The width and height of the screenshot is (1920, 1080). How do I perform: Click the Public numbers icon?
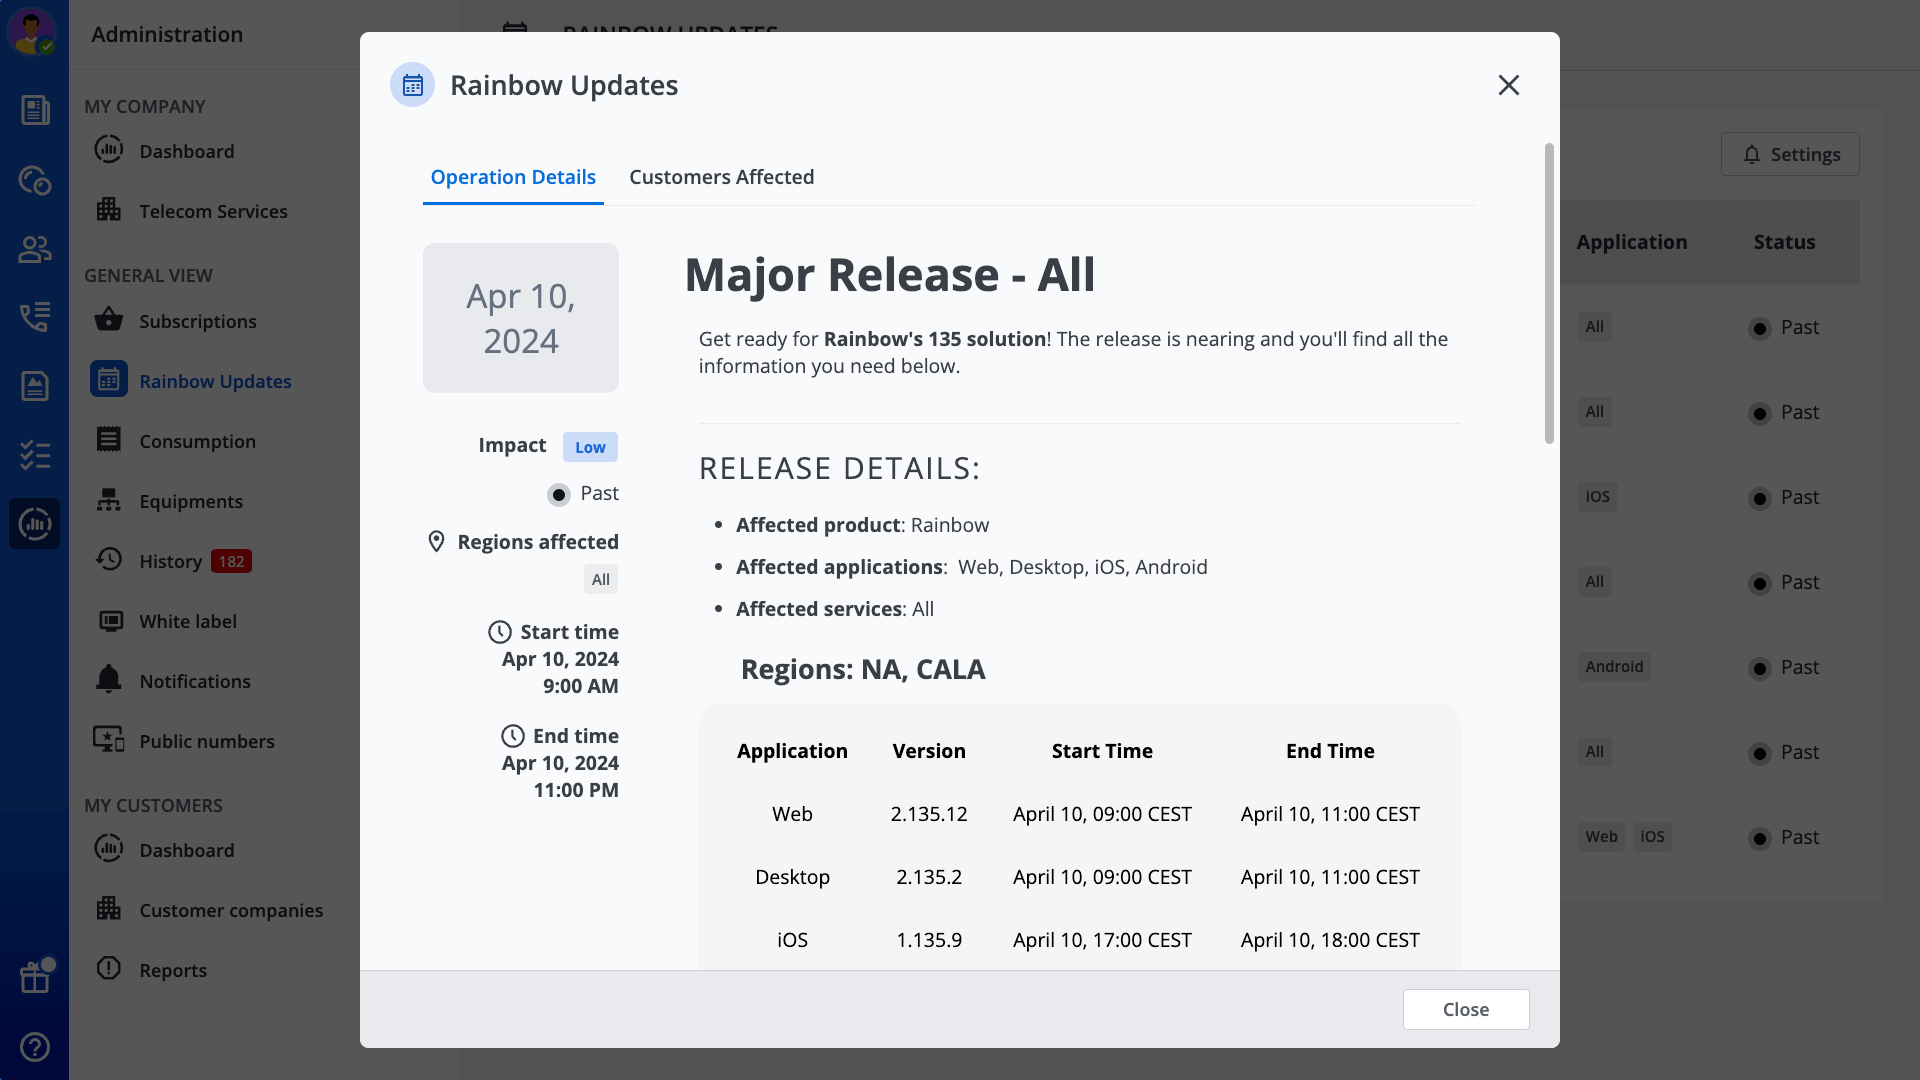[x=109, y=740]
